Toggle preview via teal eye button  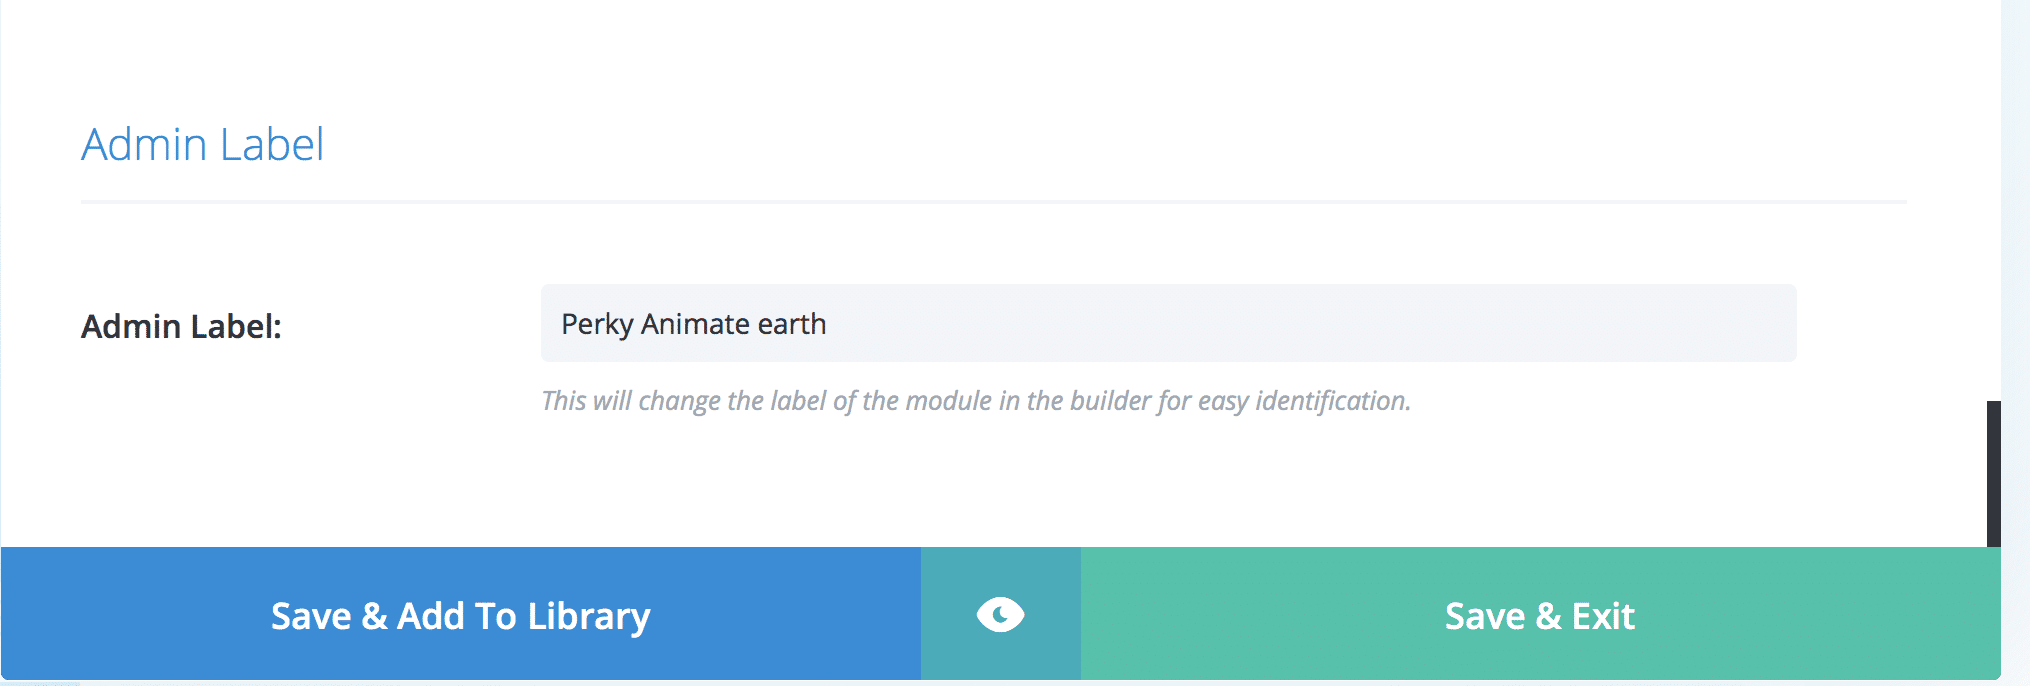[x=1000, y=614]
